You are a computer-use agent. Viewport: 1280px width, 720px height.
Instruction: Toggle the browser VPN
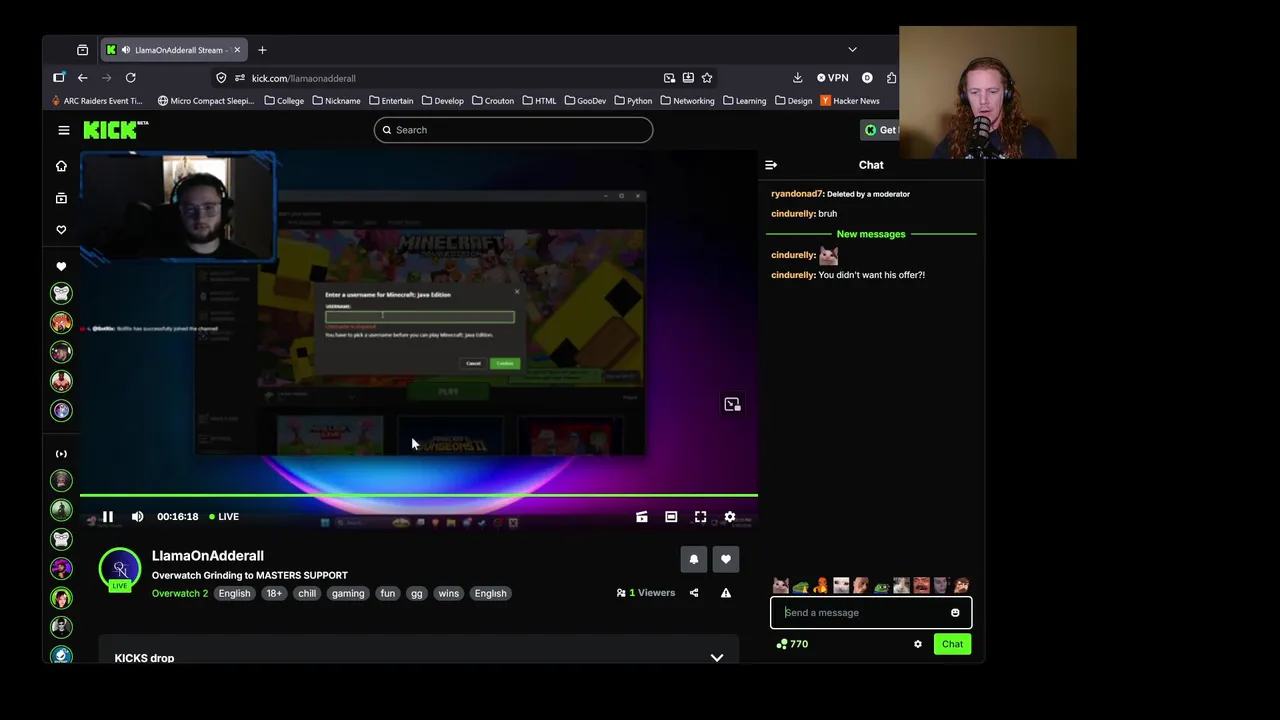832,78
